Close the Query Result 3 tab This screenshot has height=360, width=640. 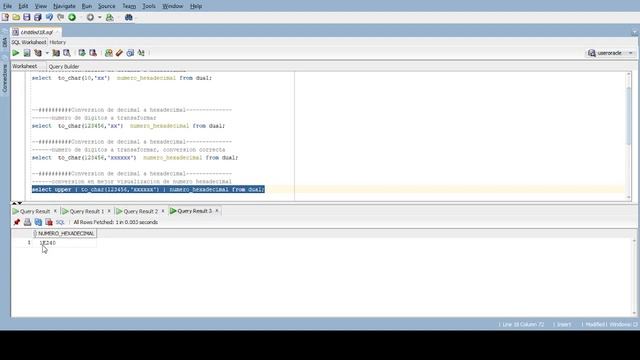click(x=217, y=211)
